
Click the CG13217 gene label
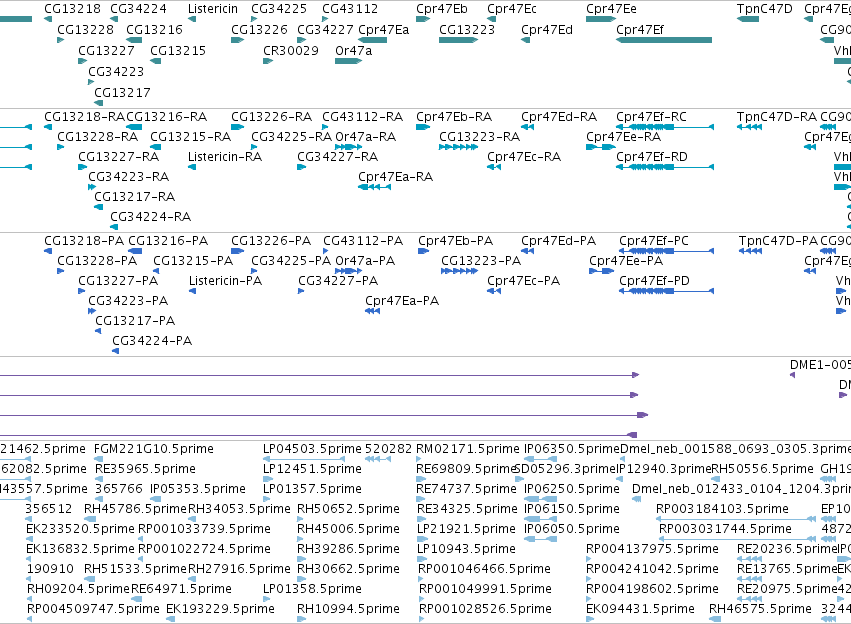click(x=122, y=93)
